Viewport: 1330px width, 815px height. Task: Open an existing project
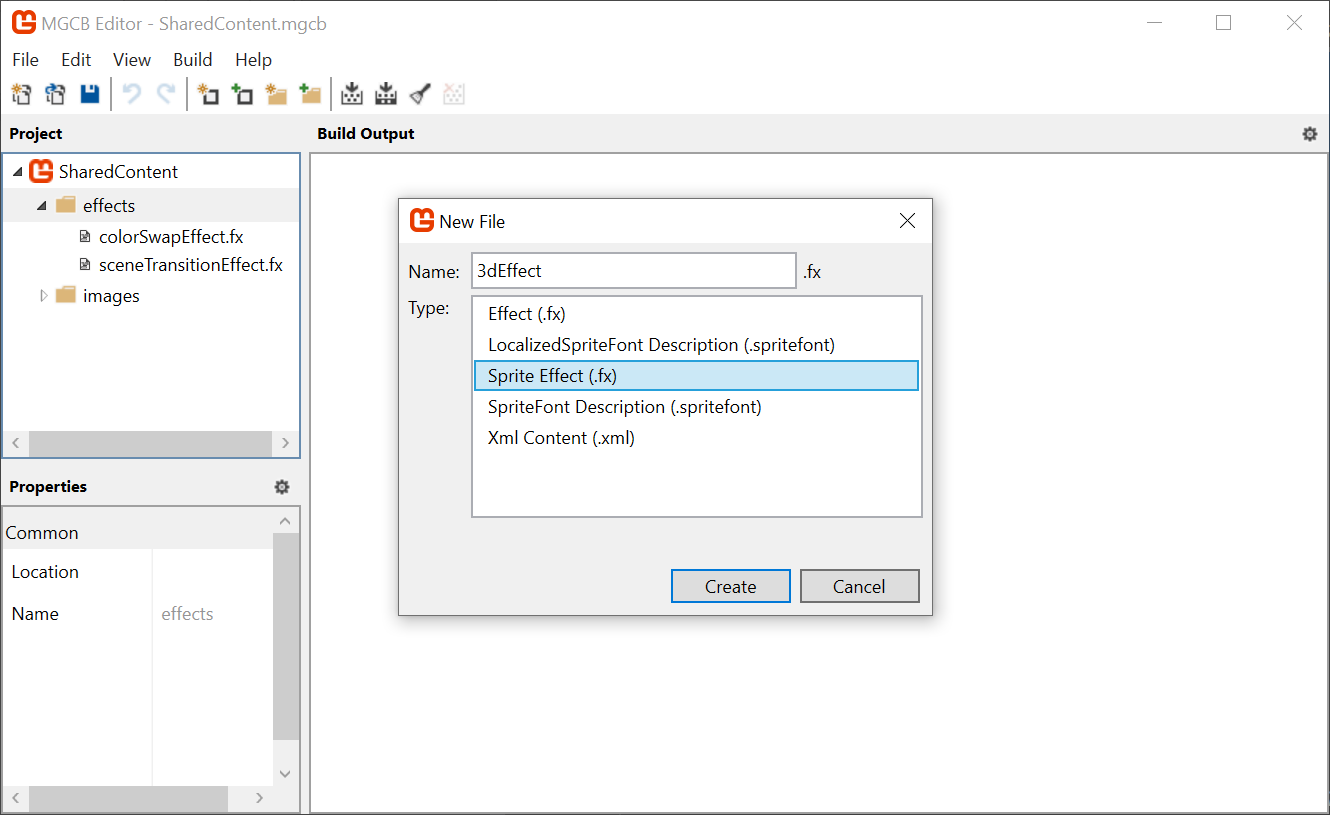[x=55, y=93]
